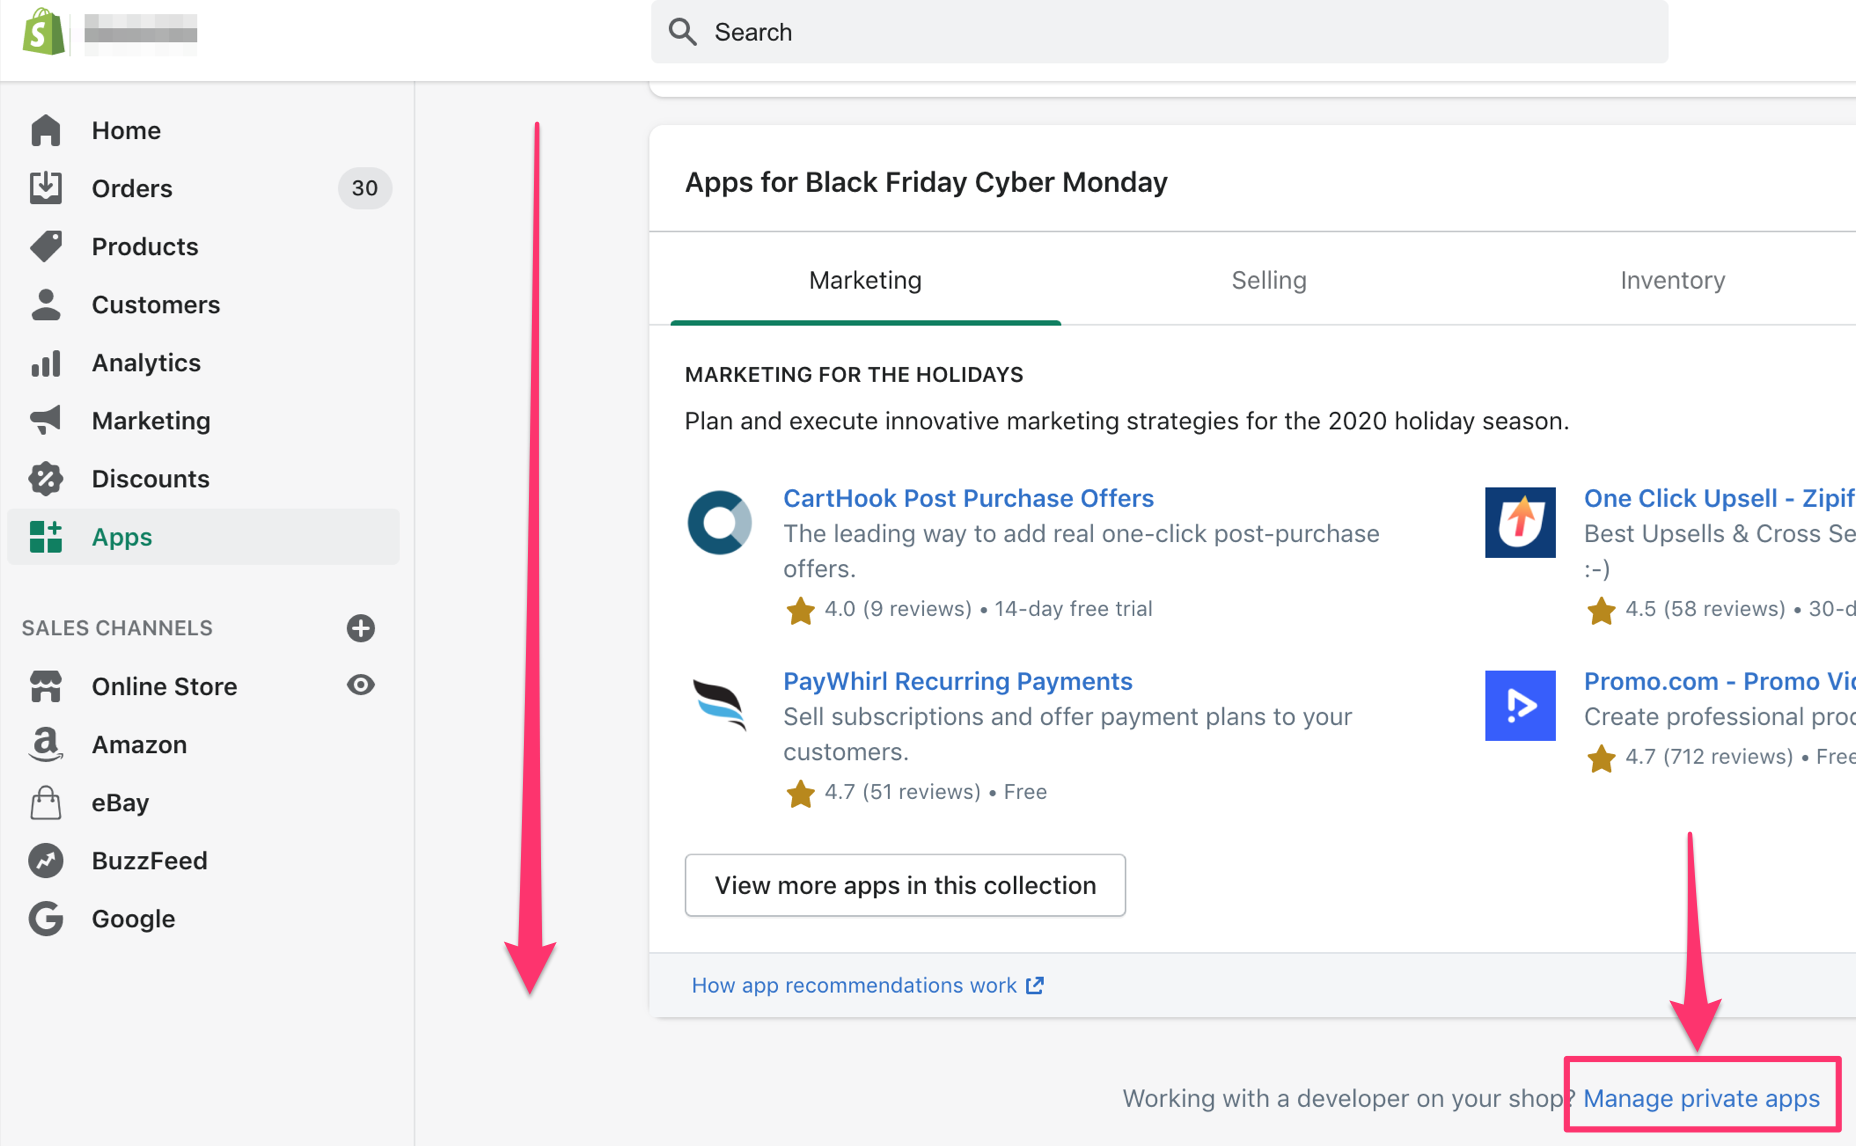Click the Products tag icon
Viewport: 1856px width, 1146px height.
coord(46,246)
